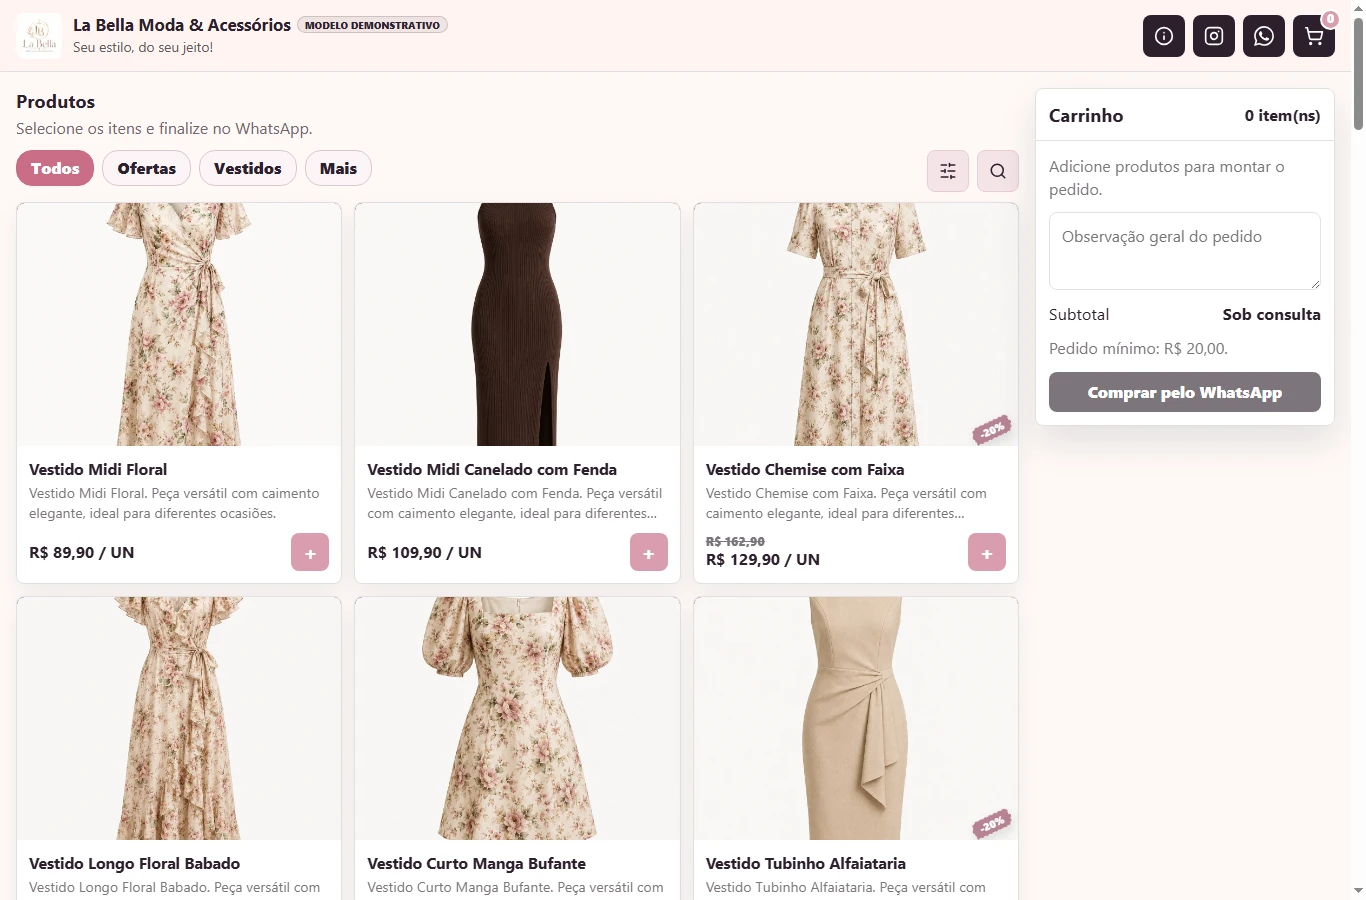Viewport: 1366px width, 900px height.
Task: View the Vestido Longo Floral Babado photo
Action: tap(179, 718)
